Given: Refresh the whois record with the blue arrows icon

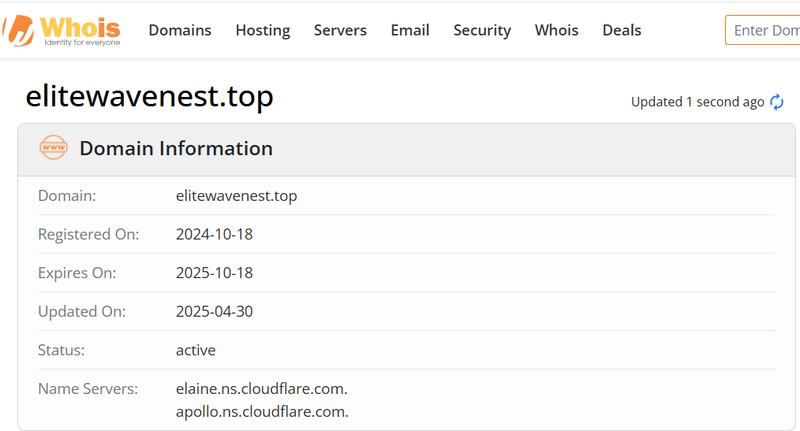Looking at the screenshot, I should [x=777, y=102].
